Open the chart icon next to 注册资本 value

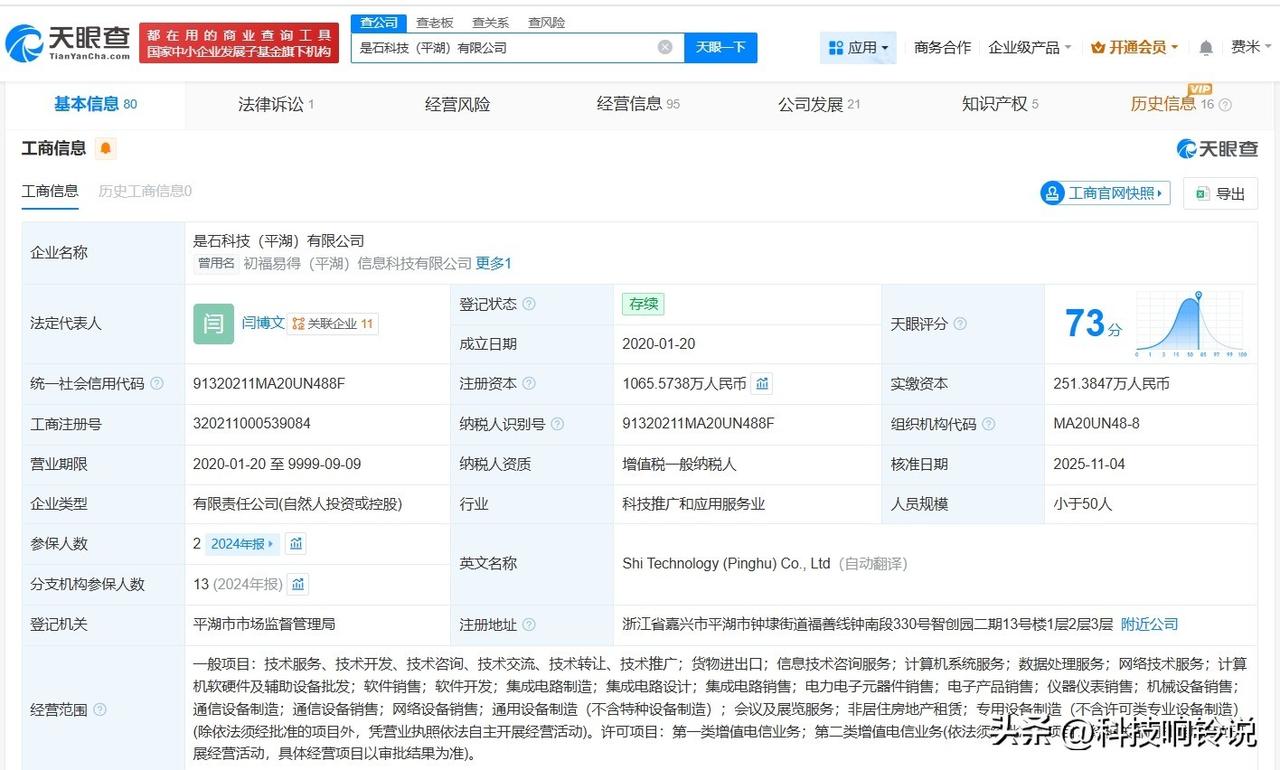(x=762, y=384)
